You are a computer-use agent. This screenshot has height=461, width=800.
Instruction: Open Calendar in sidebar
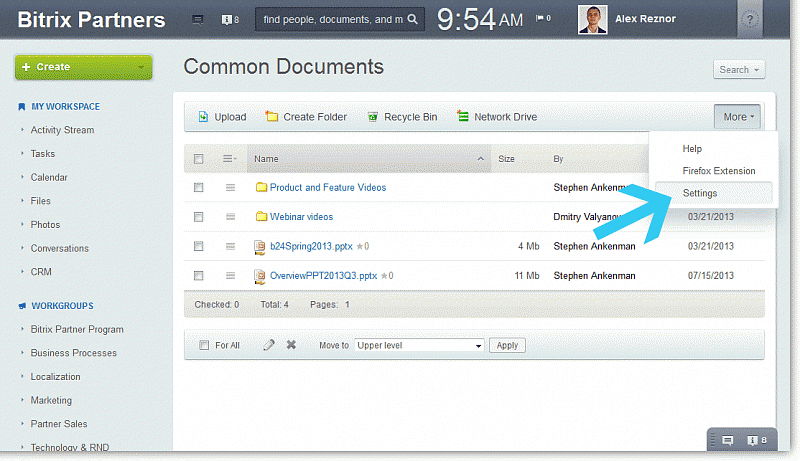(49, 177)
